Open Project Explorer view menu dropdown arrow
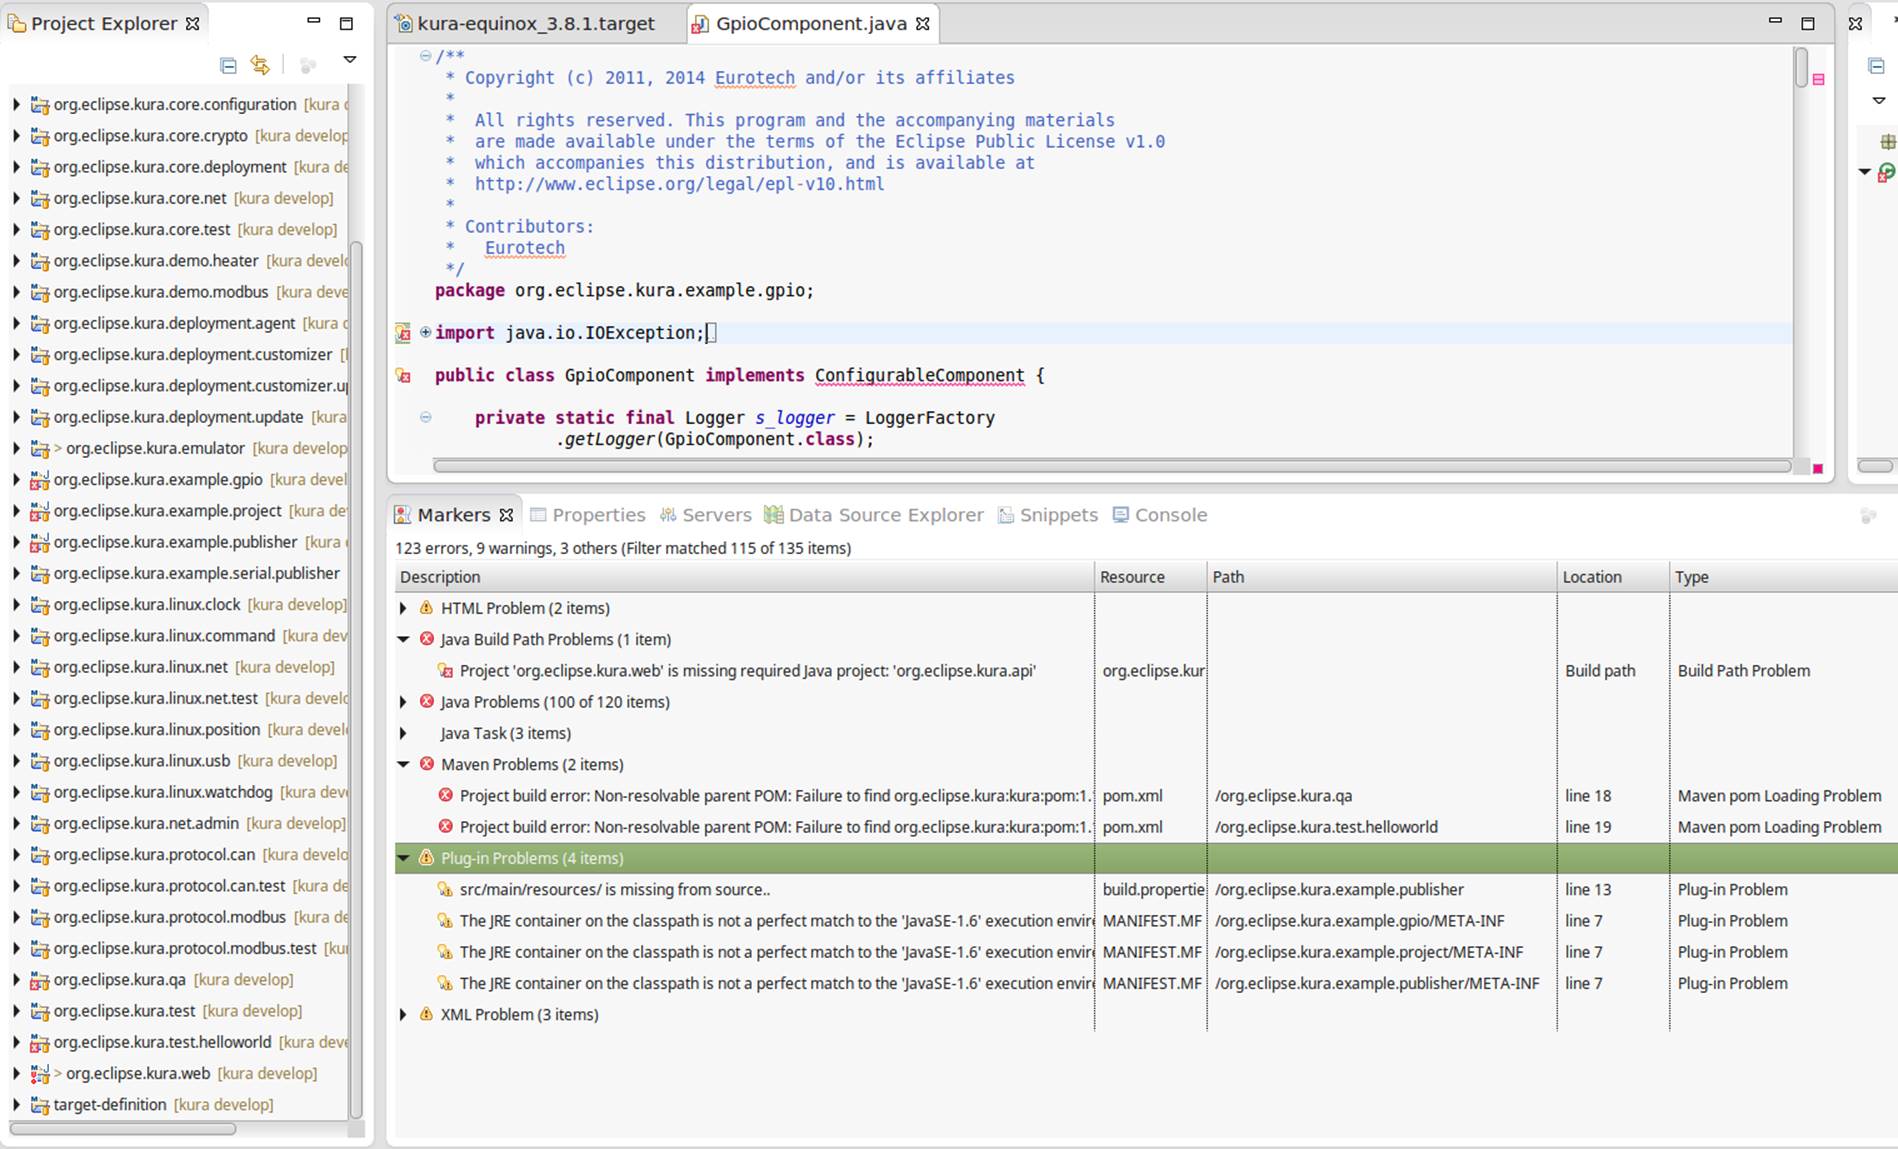The image size is (1898, 1149). pos(350,60)
